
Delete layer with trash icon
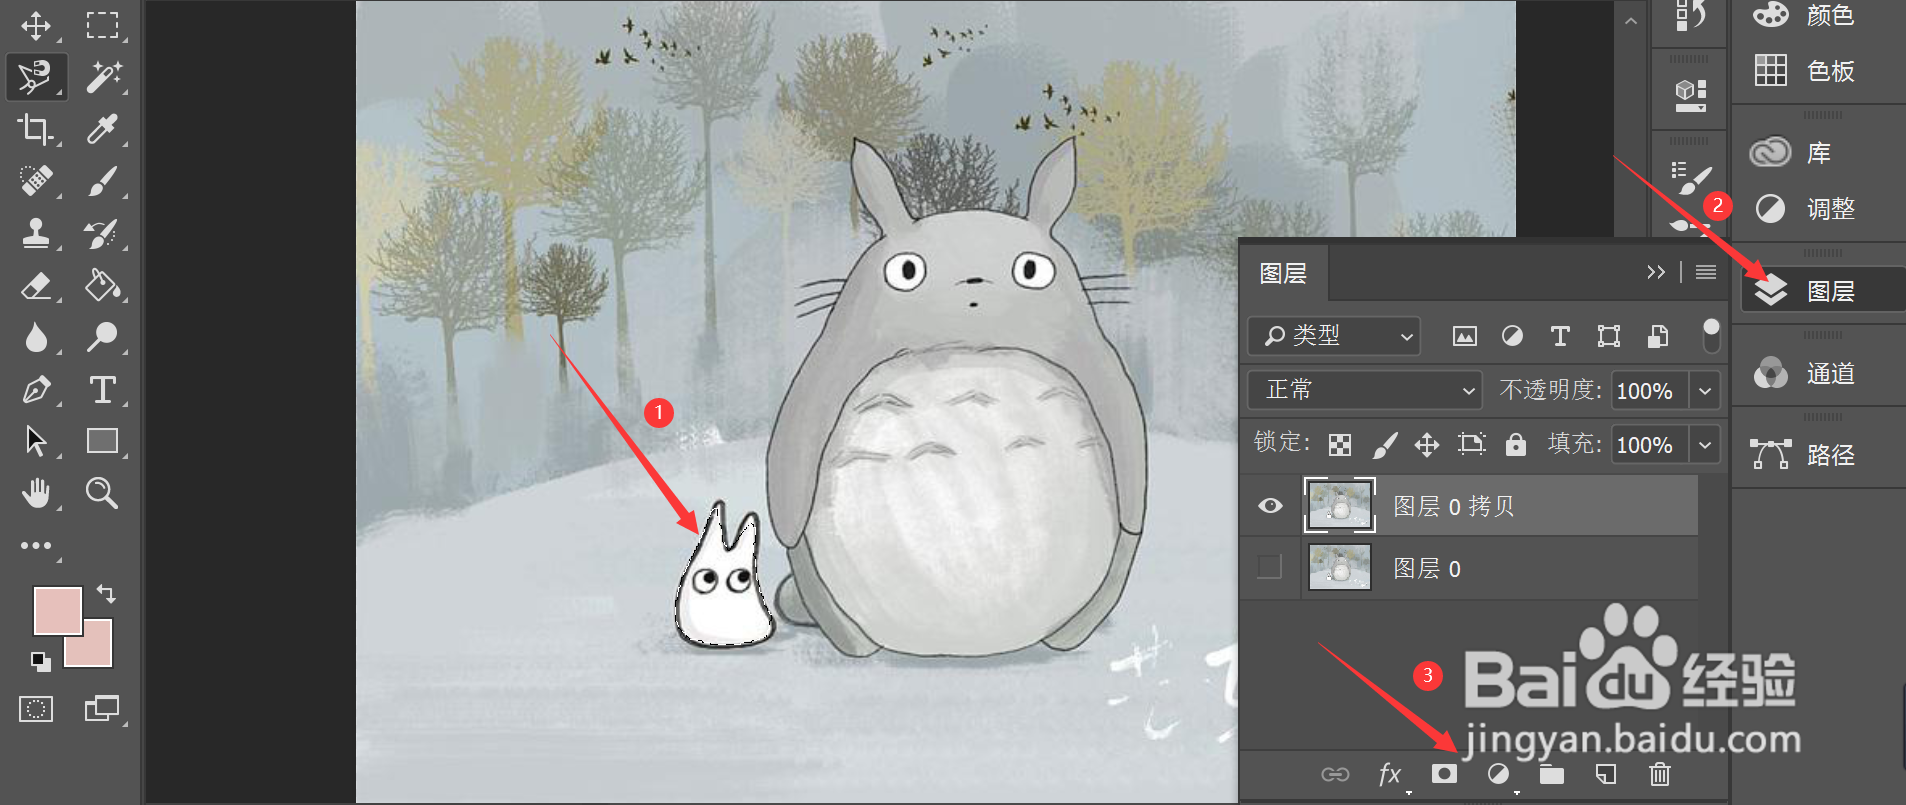[1659, 774]
